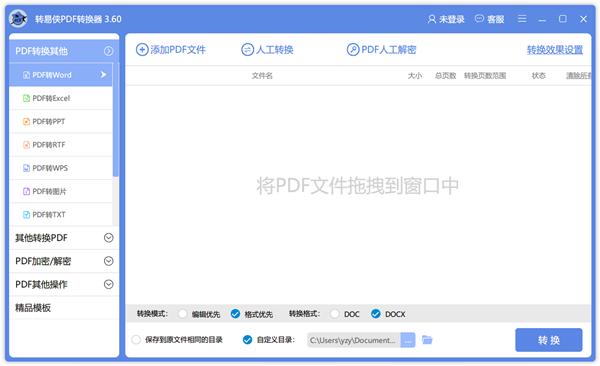Close the application window

583,19
